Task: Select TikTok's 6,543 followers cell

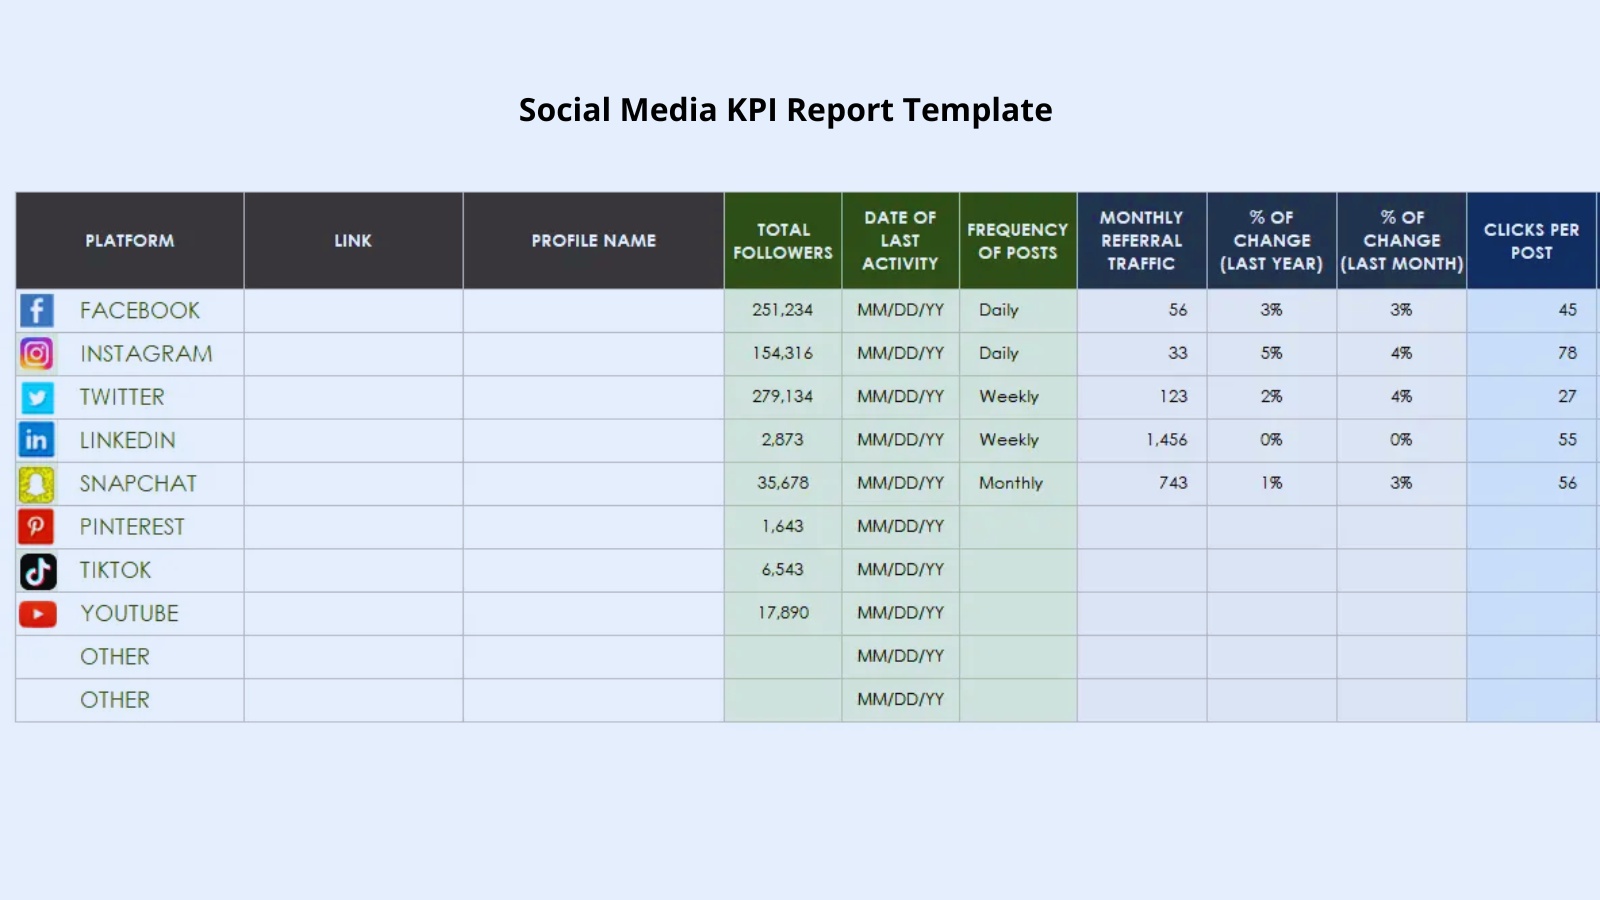Action: point(783,570)
